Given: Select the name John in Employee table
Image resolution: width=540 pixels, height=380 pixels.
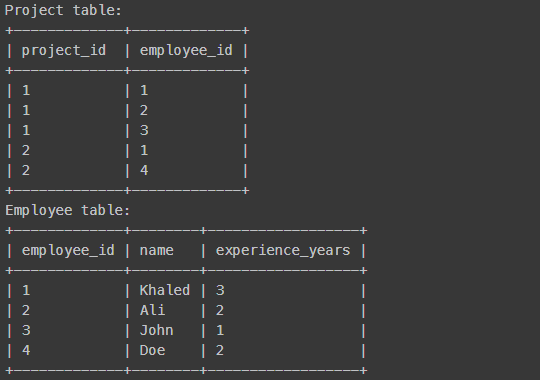Looking at the screenshot, I should coord(156,330).
